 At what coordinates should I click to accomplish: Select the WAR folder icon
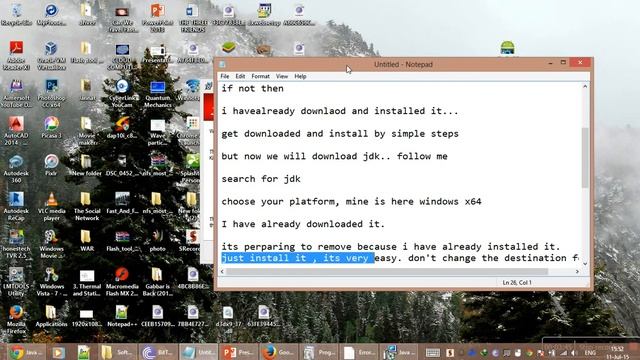(87, 241)
